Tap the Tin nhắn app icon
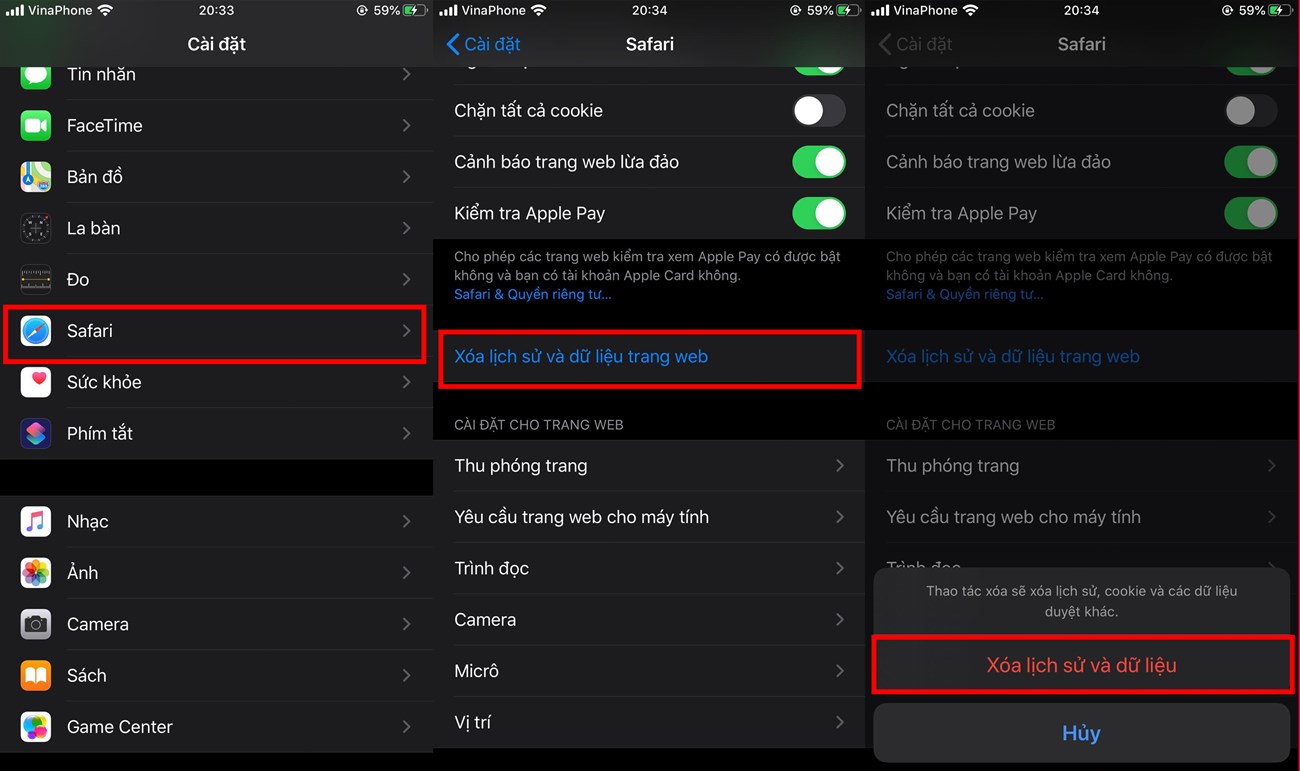Image resolution: width=1300 pixels, height=771 pixels. point(36,76)
